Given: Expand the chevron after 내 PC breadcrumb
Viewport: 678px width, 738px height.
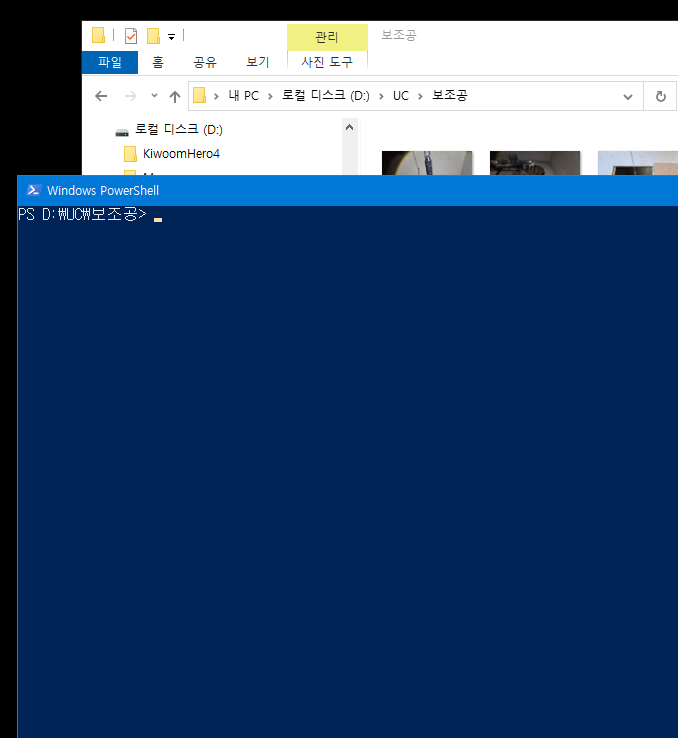Looking at the screenshot, I should [270, 96].
